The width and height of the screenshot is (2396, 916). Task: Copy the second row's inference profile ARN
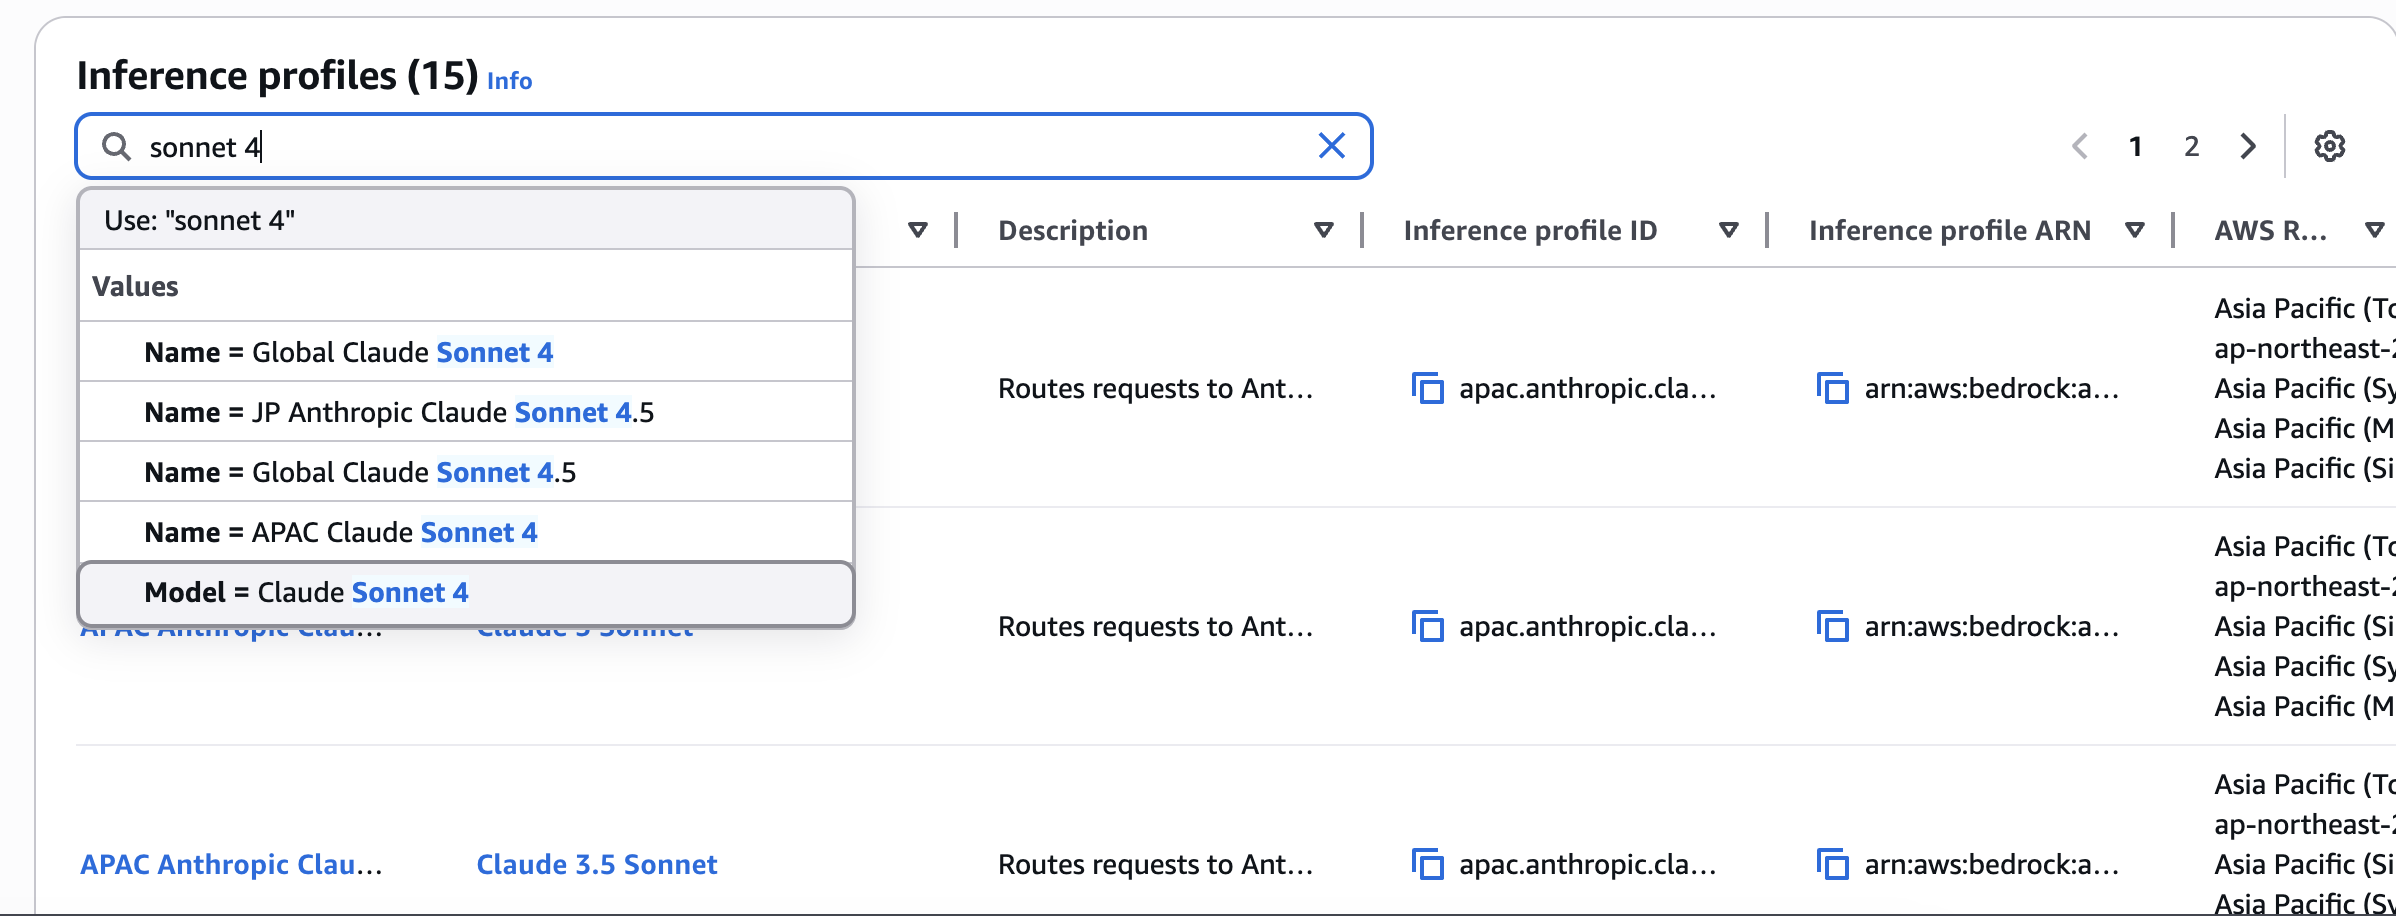1832,627
